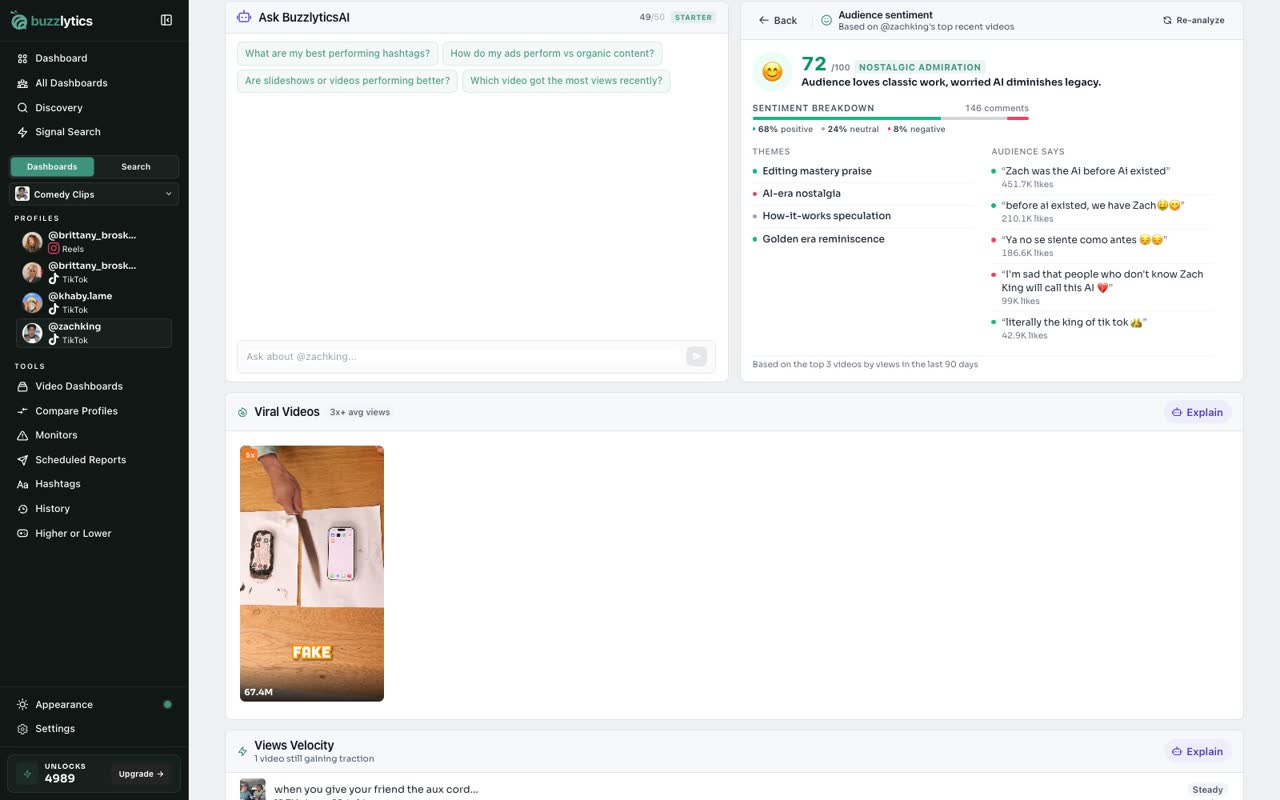Click 'AI-era nostalgia' theme
Image resolution: width=1280 pixels, height=800 pixels.
click(x=801, y=193)
